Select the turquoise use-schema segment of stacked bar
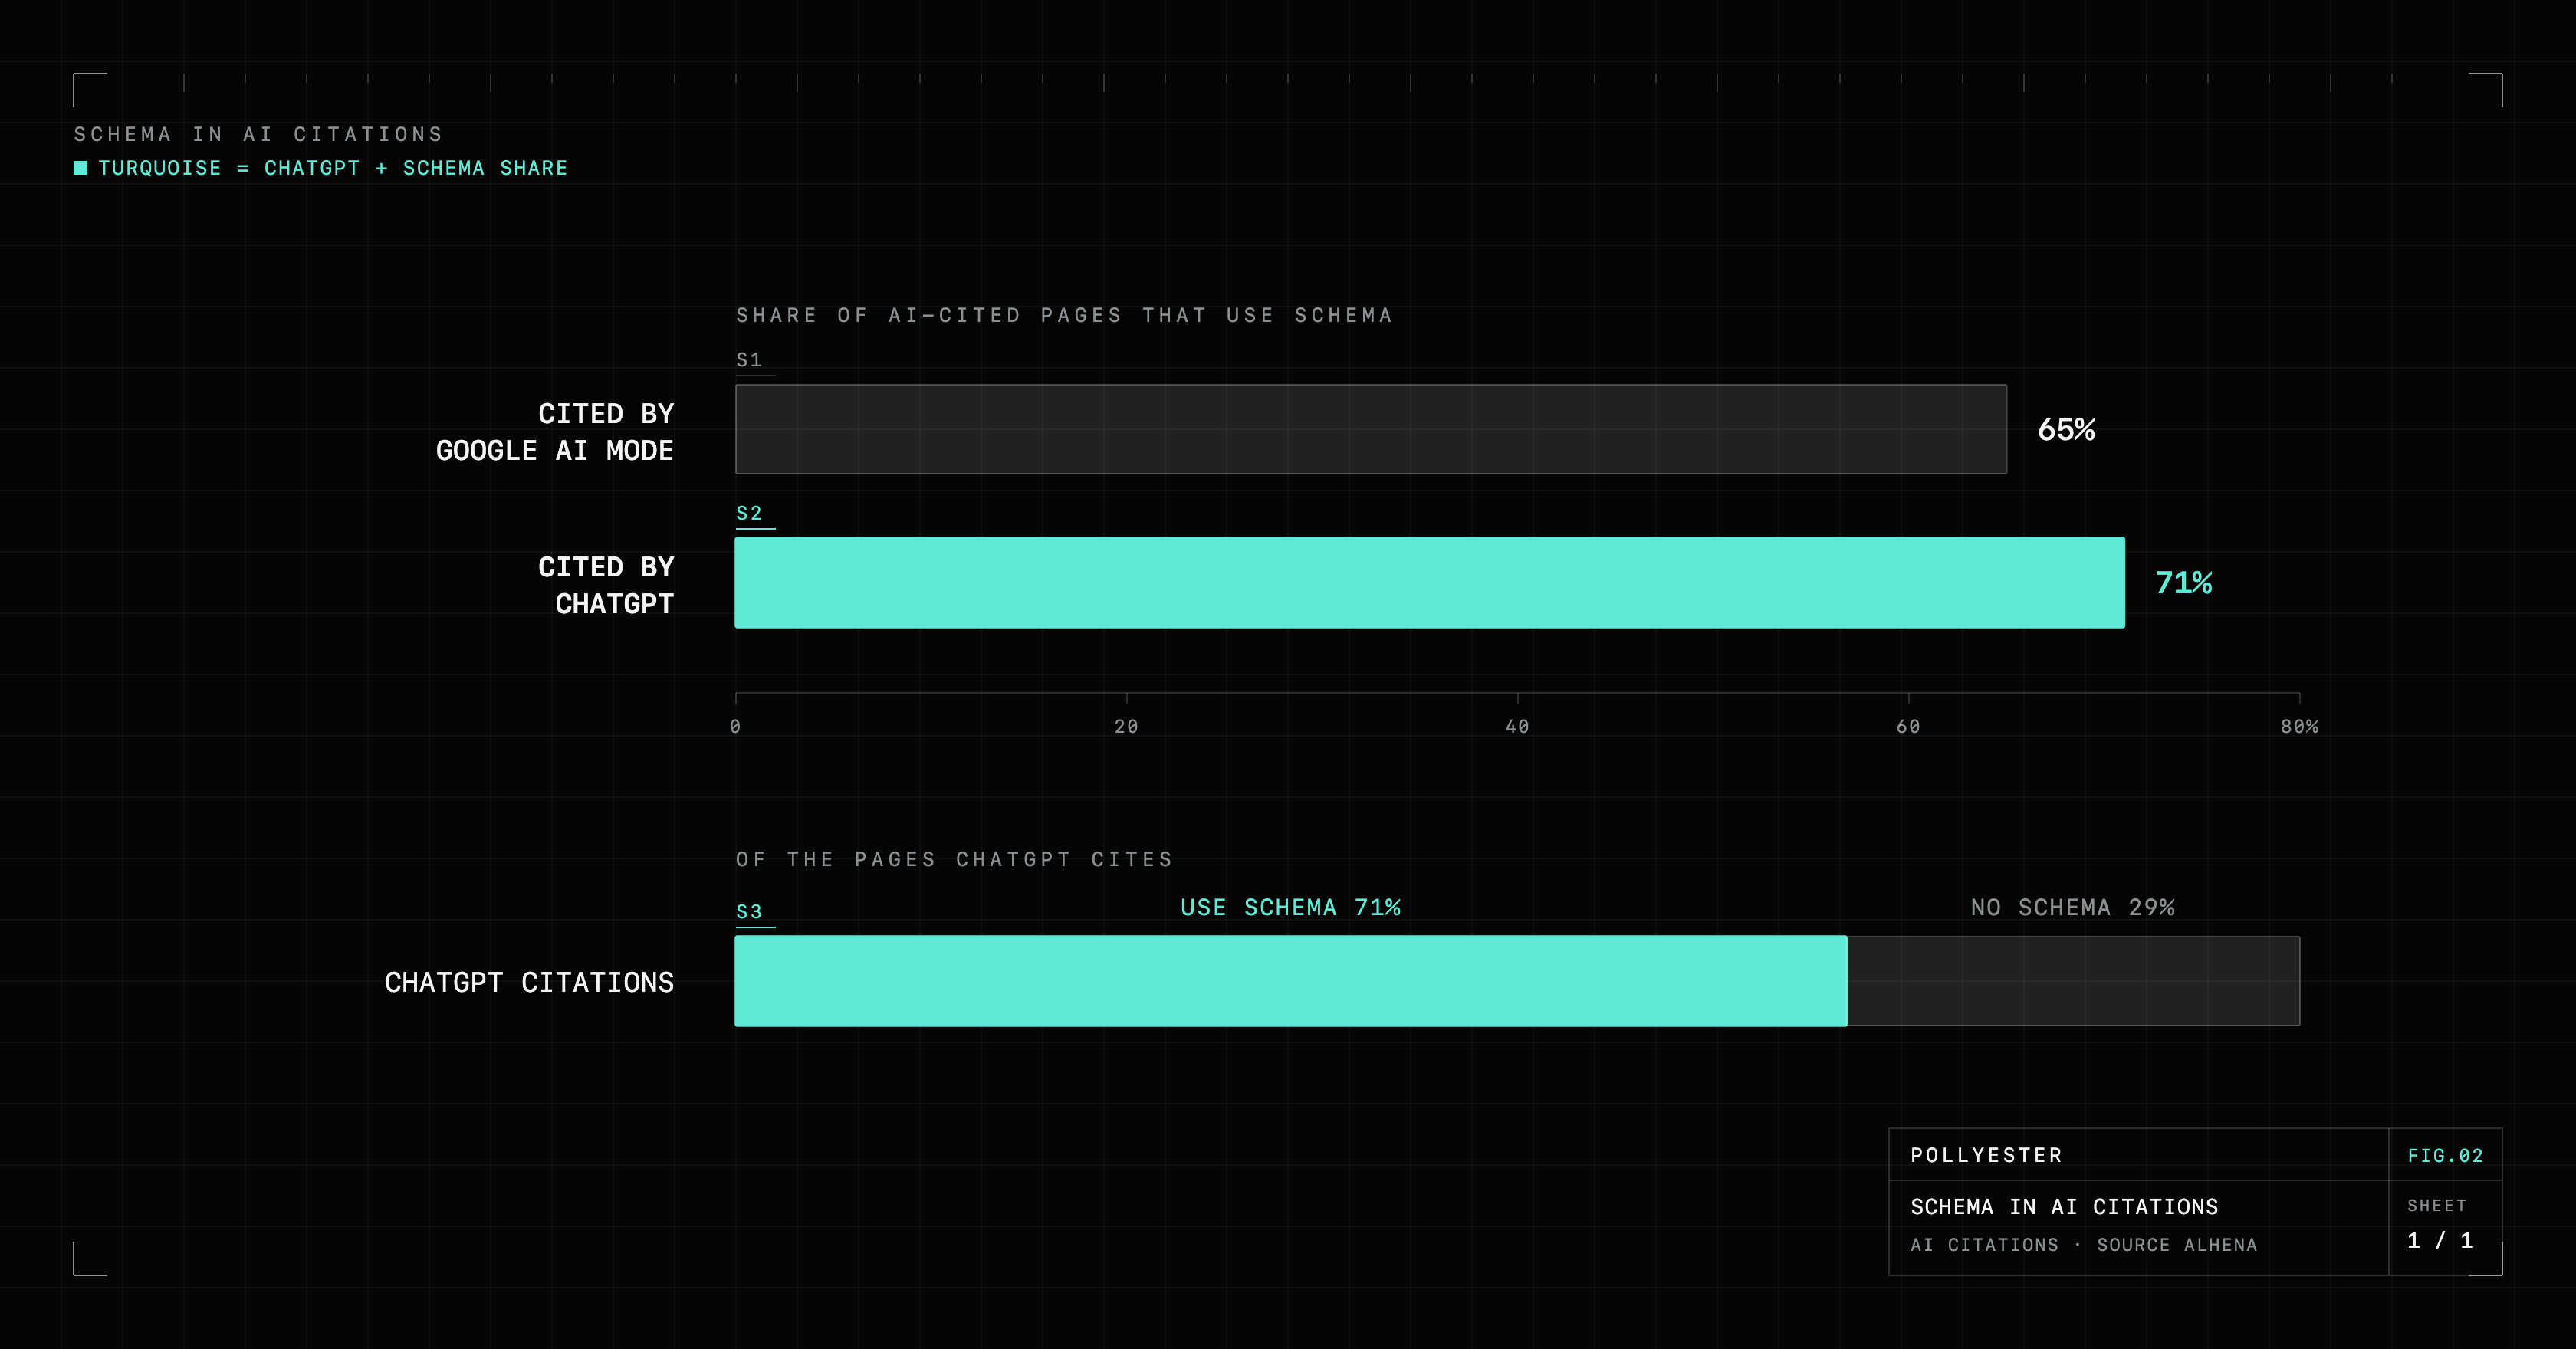Viewport: 2576px width, 1349px height. pyautogui.click(x=1291, y=981)
